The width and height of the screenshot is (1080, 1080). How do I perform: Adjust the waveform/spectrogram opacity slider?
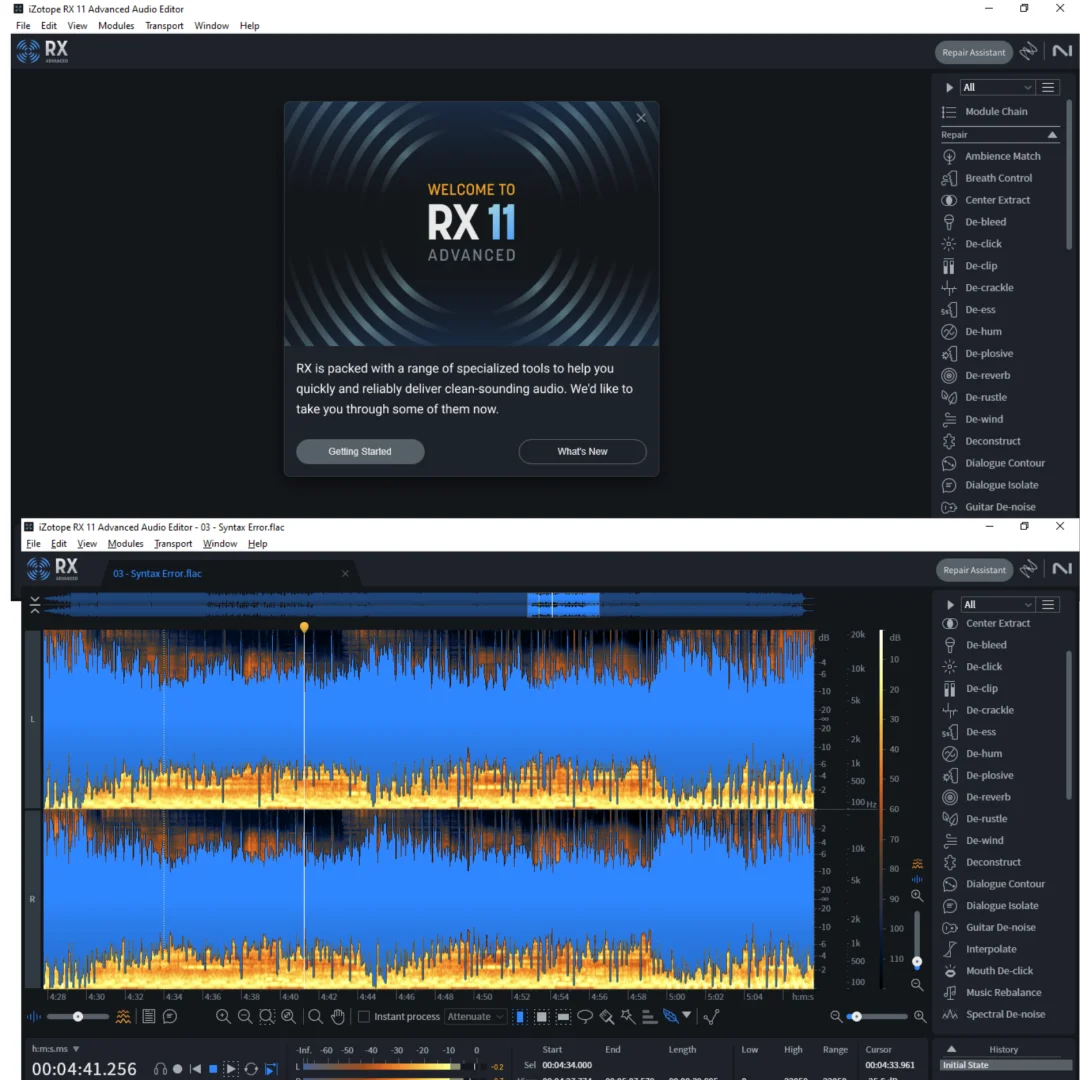coord(77,1017)
